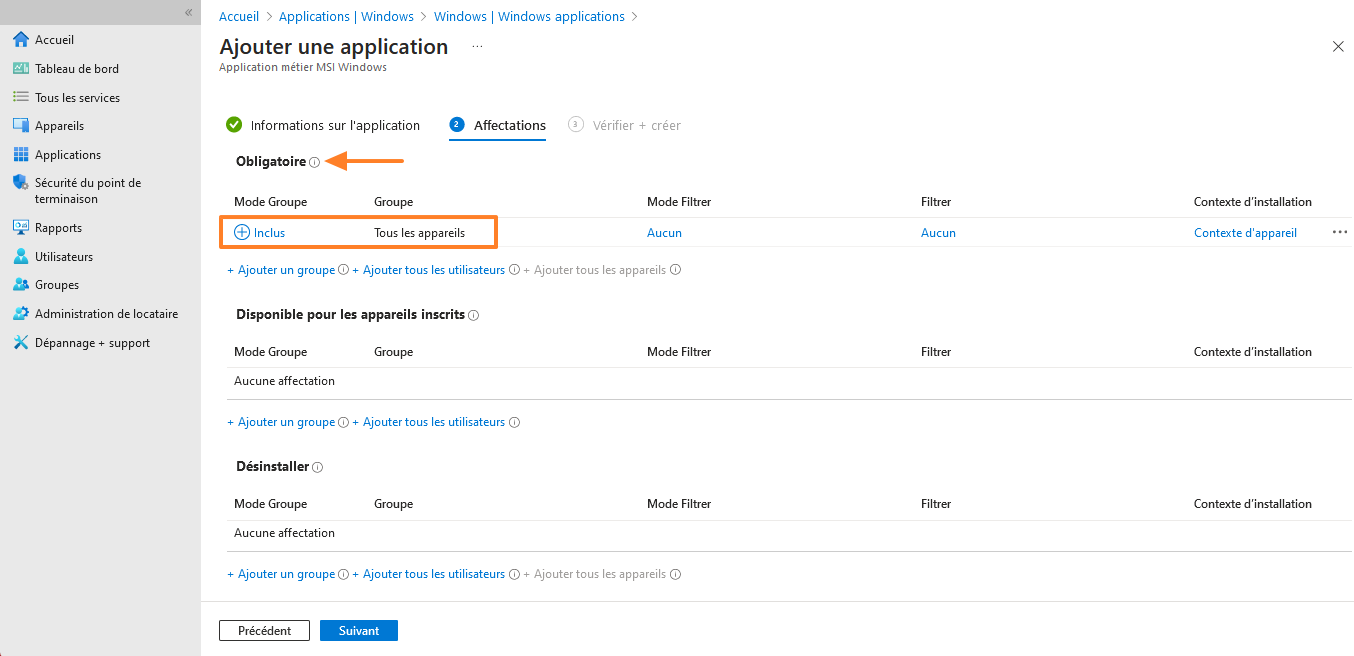Click the Précédent button
This screenshot has height=656, width=1354.
pyautogui.click(x=264, y=631)
